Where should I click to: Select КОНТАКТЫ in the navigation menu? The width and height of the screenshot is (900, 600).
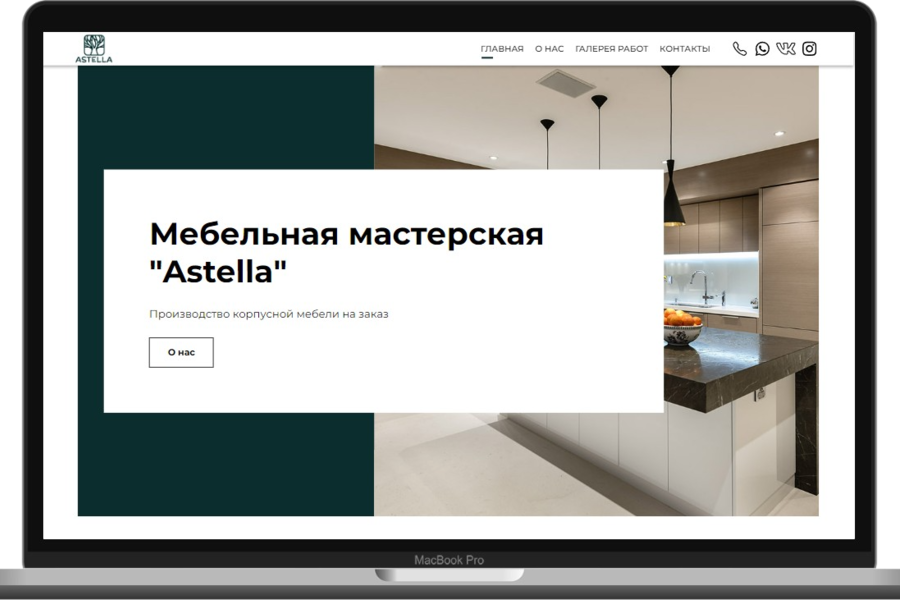coord(685,47)
